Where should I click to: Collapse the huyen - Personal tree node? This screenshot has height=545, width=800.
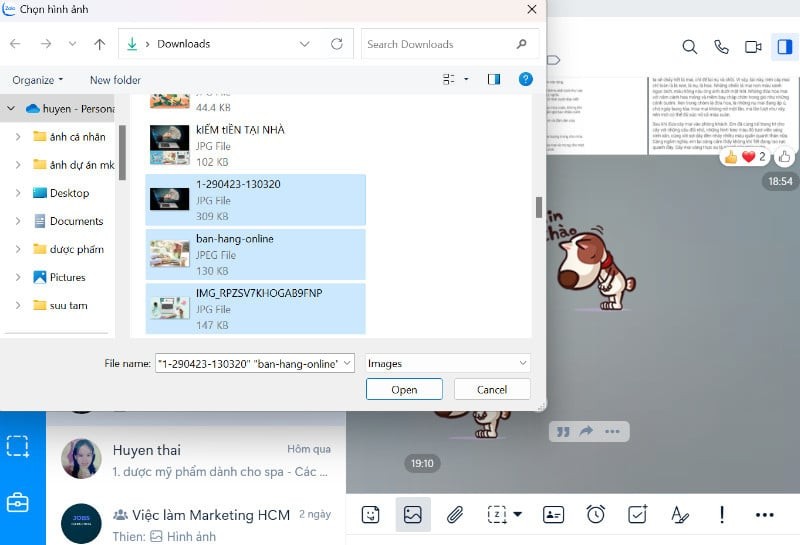[11, 109]
